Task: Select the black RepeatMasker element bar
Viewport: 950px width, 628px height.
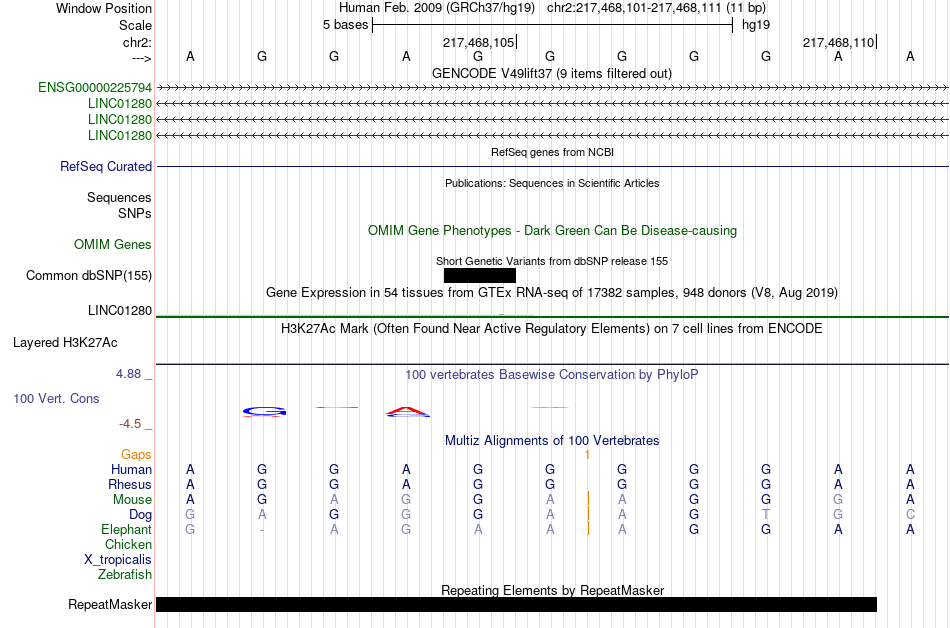Action: [x=516, y=604]
